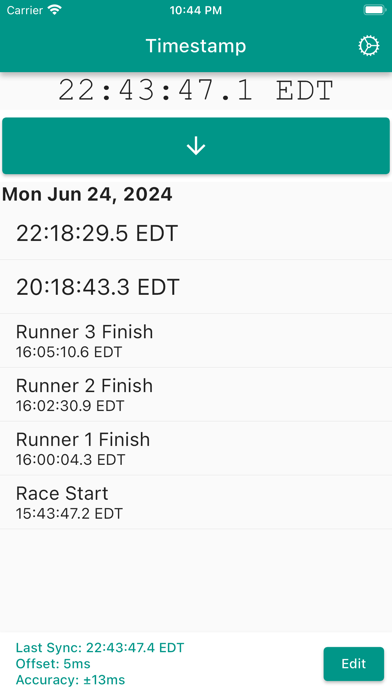
Task: Tap the Timestamp title in header
Action: point(196,46)
